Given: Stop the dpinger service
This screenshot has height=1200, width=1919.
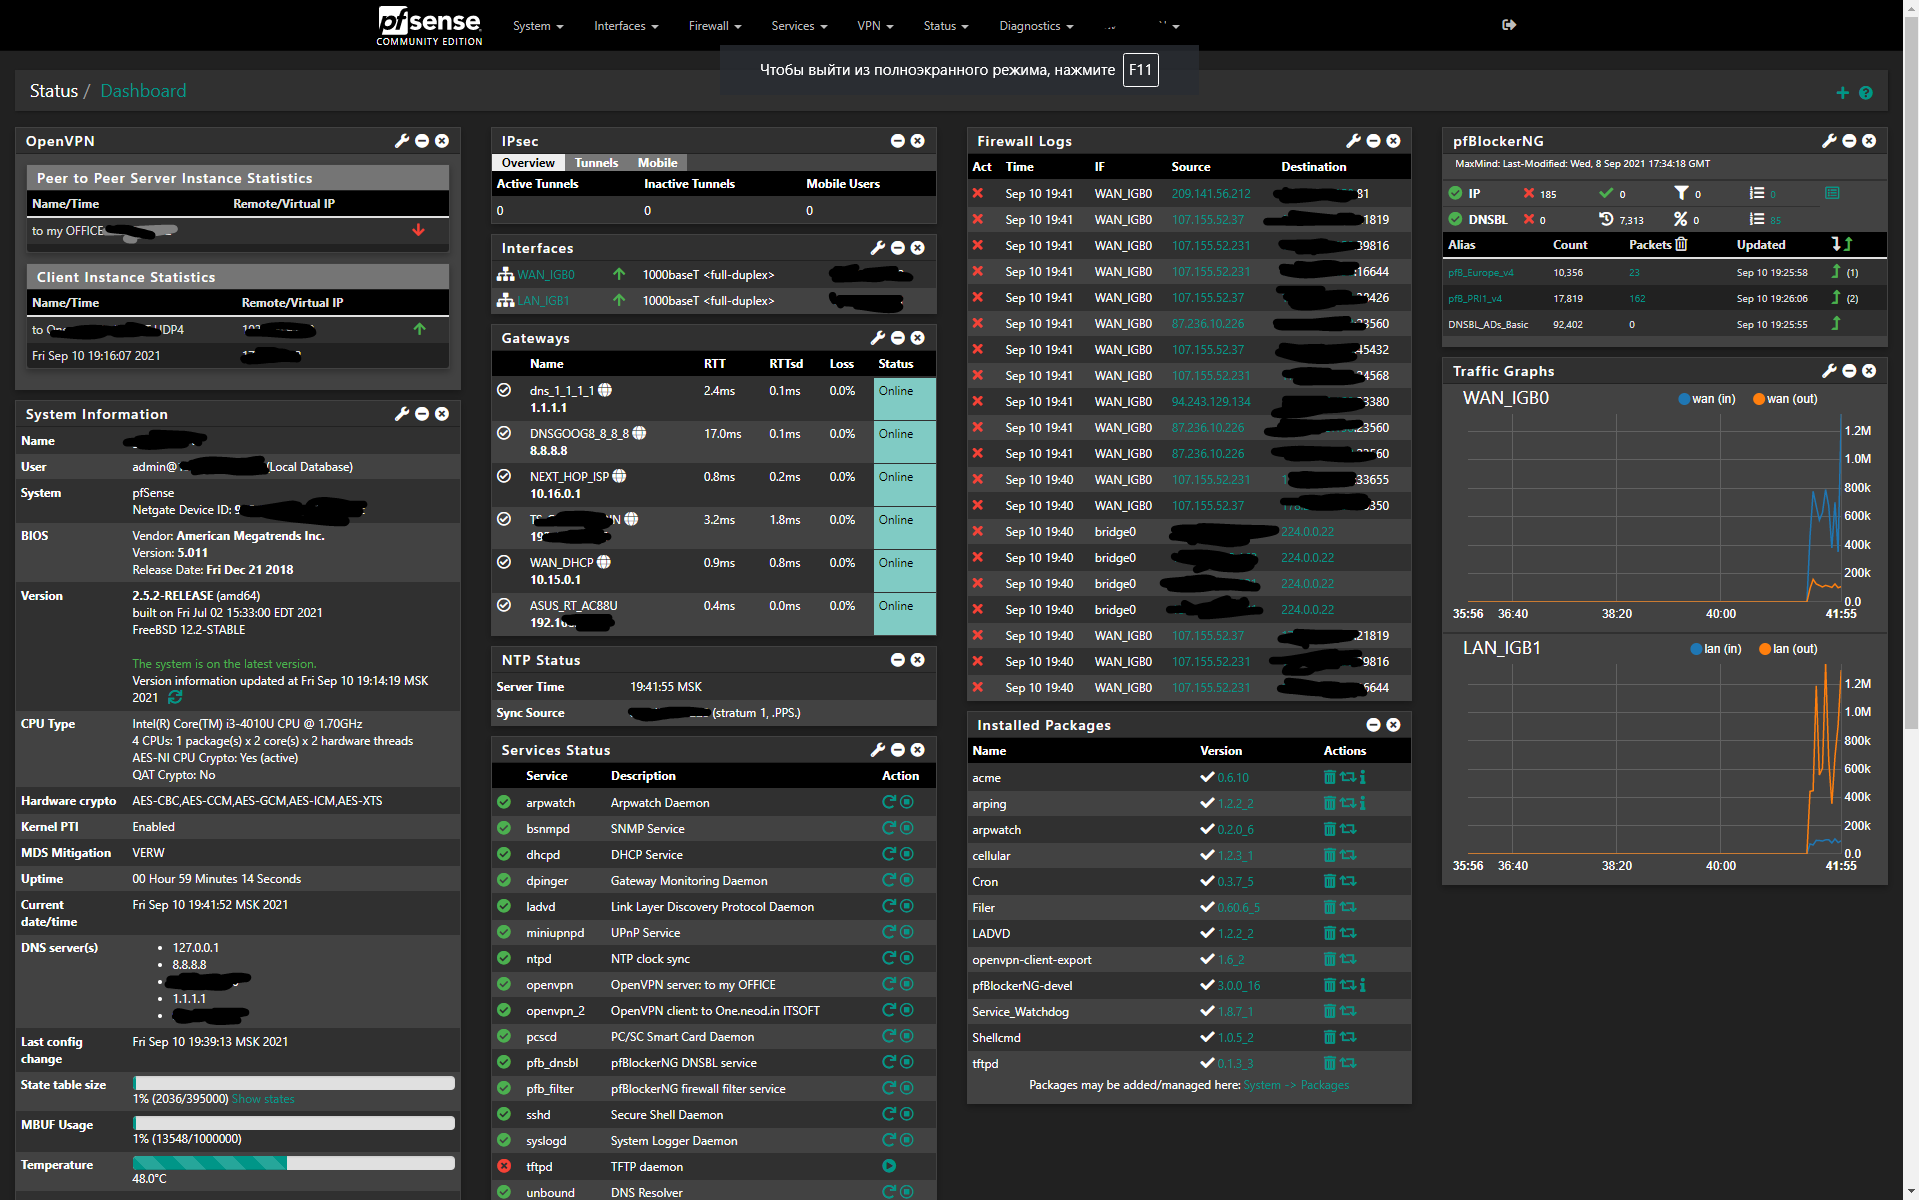Looking at the screenshot, I should pyautogui.click(x=907, y=880).
